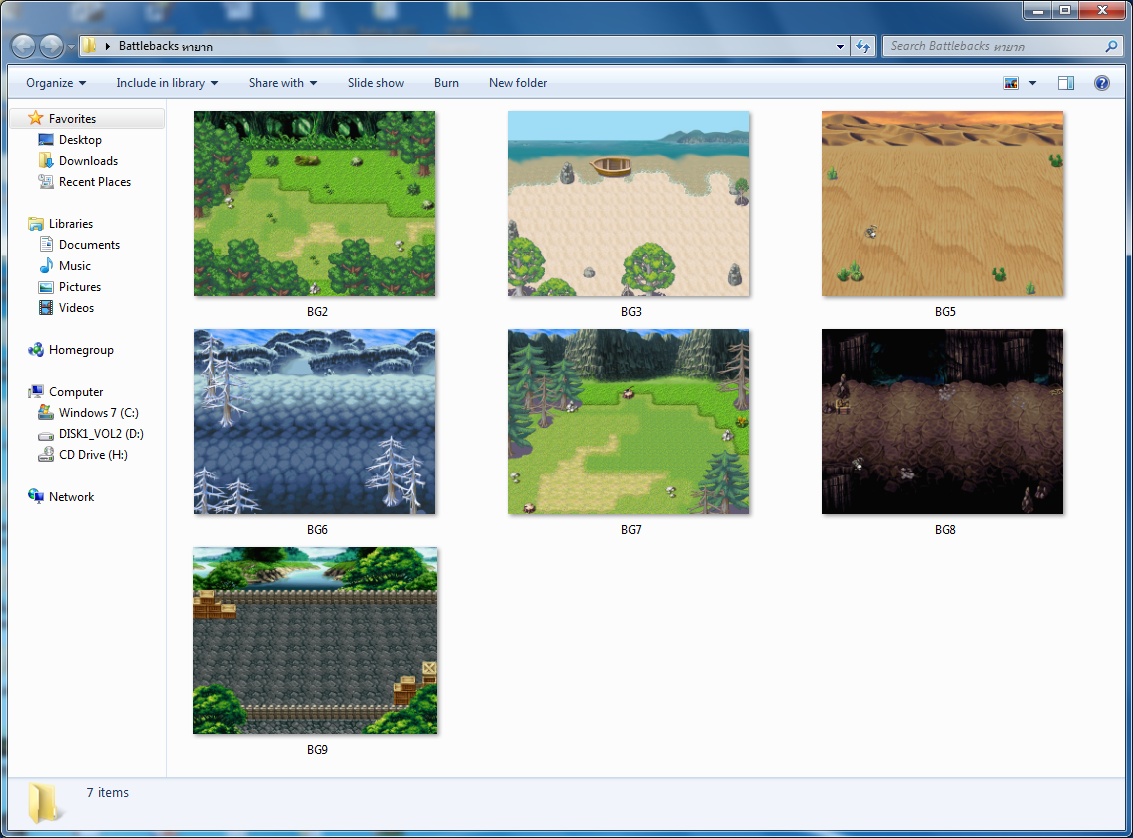Select Libraries in navigation pane
The image size is (1133, 838).
[x=71, y=223]
